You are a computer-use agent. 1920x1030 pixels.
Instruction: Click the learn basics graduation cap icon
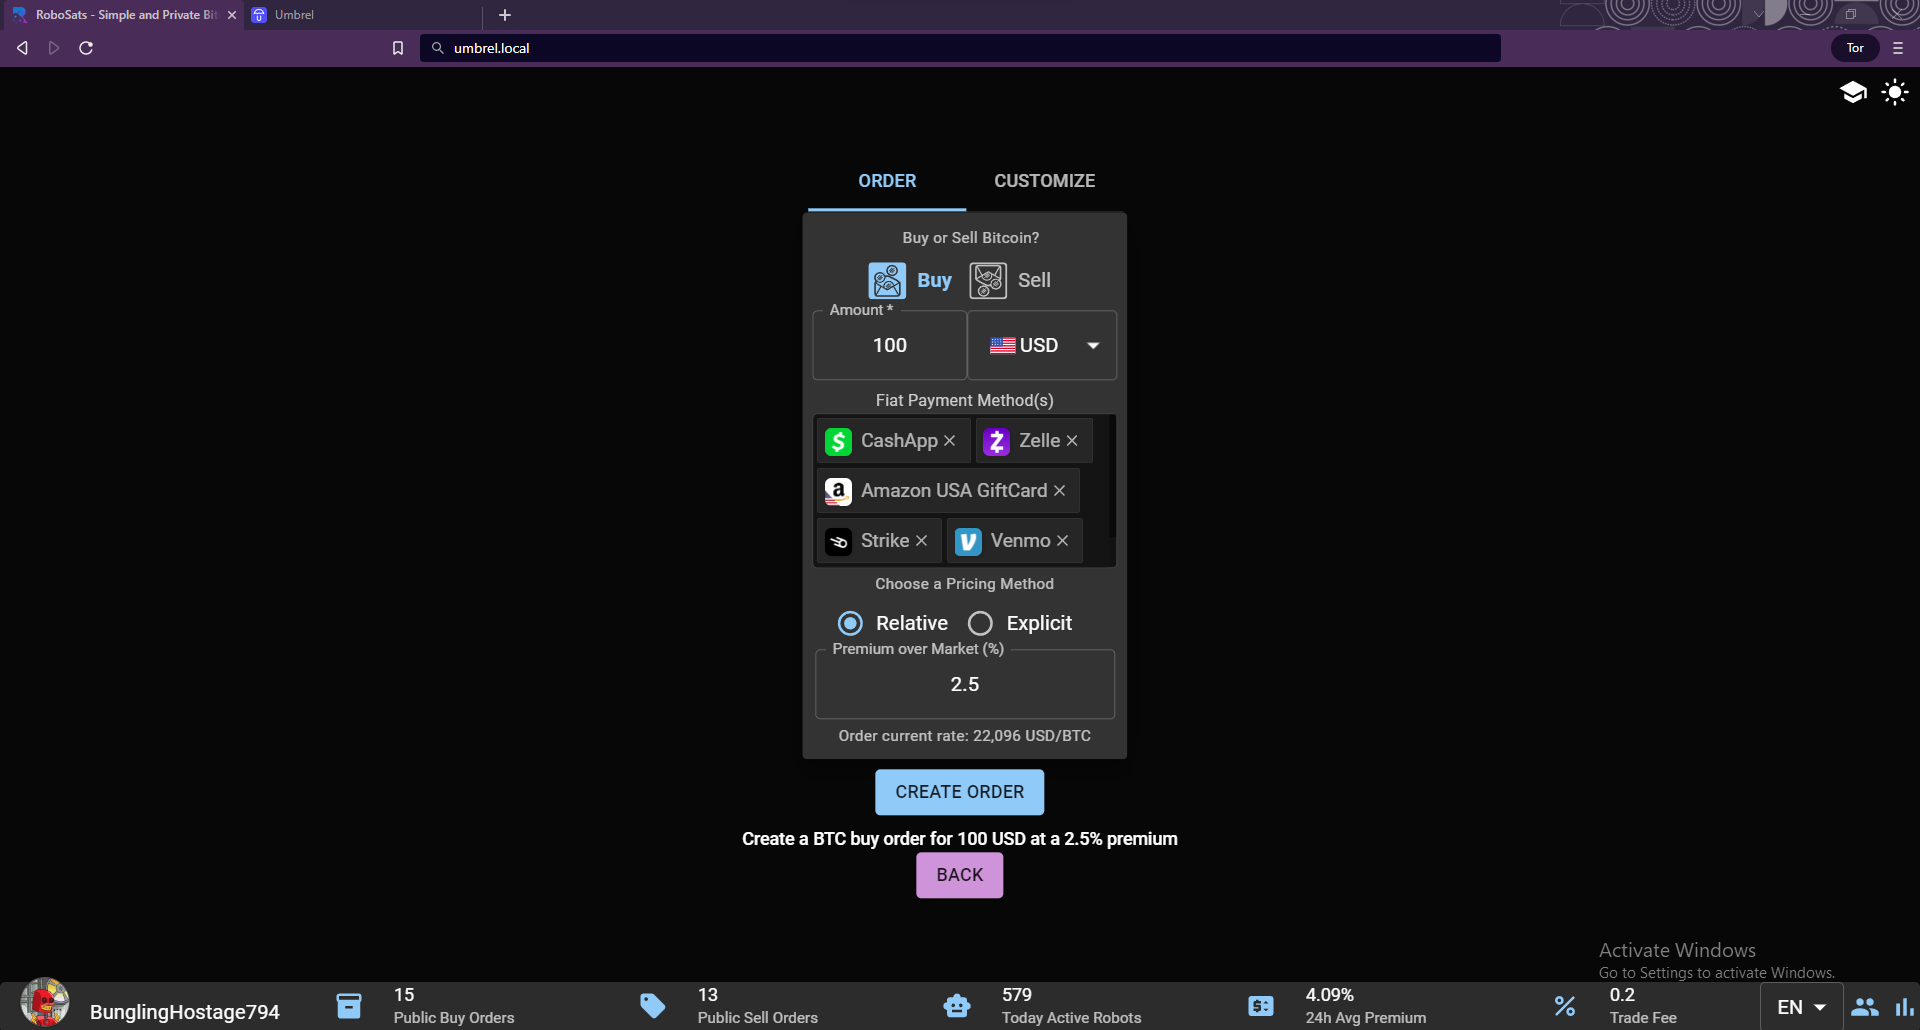click(x=1853, y=93)
